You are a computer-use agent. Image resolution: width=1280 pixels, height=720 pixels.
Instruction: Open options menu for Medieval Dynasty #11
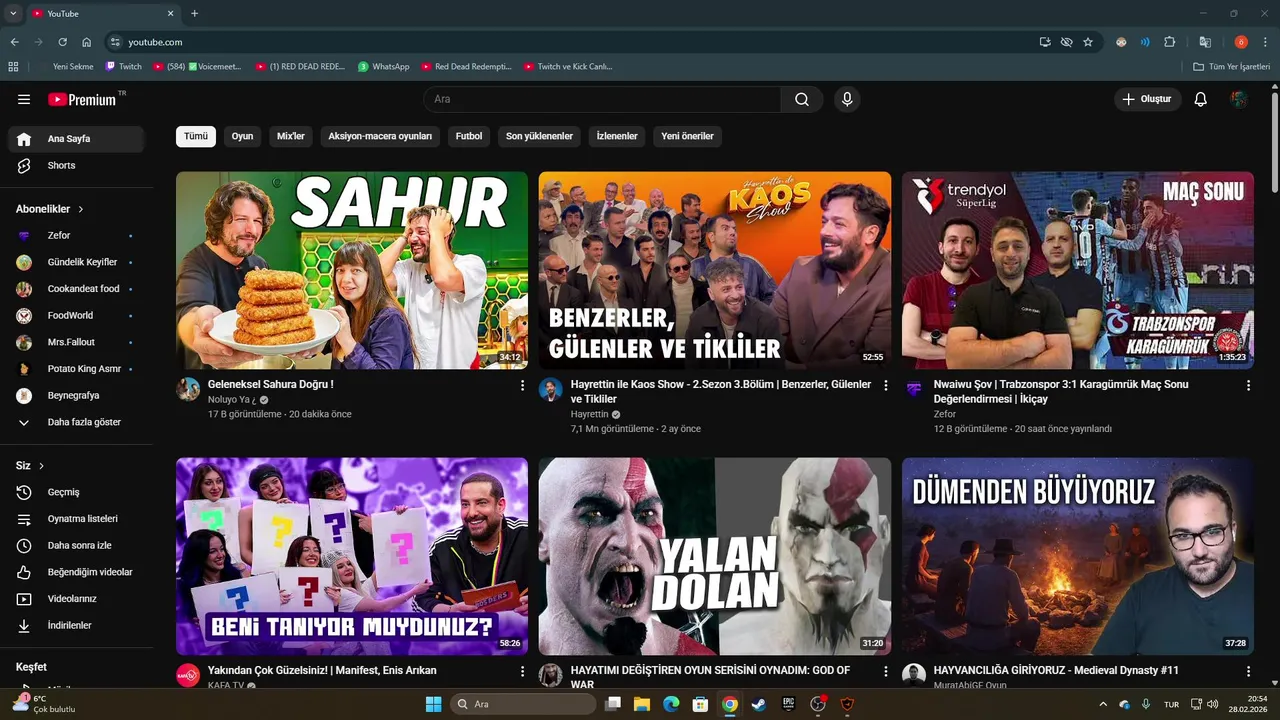coord(1248,671)
